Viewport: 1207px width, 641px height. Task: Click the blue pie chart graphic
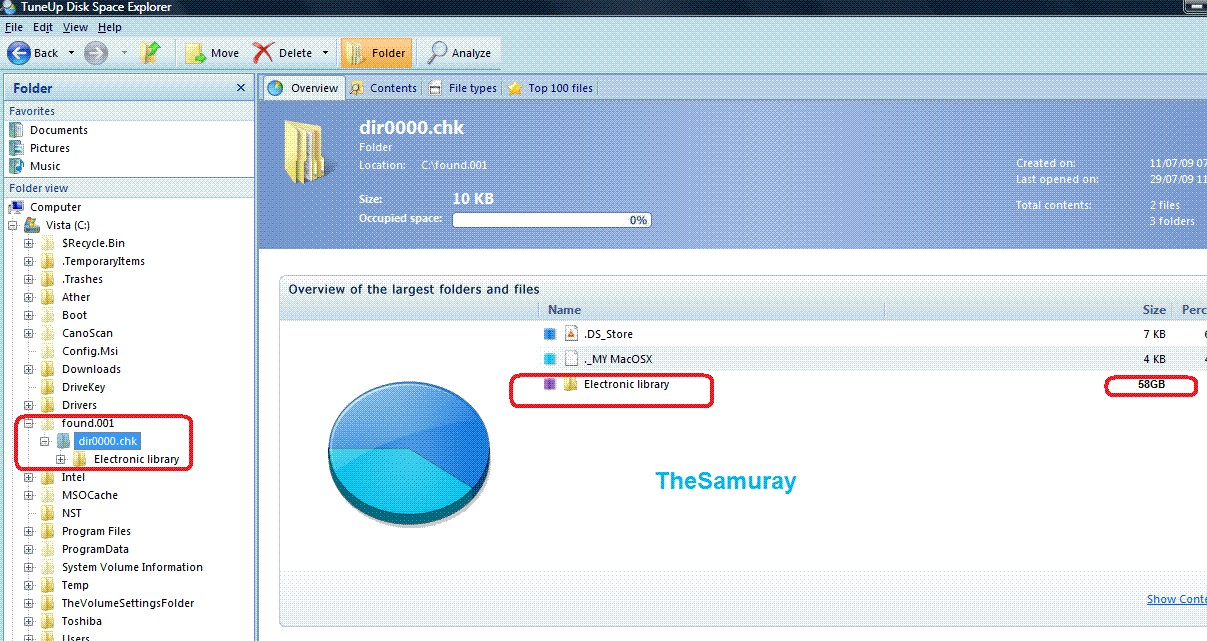pyautogui.click(x=408, y=455)
